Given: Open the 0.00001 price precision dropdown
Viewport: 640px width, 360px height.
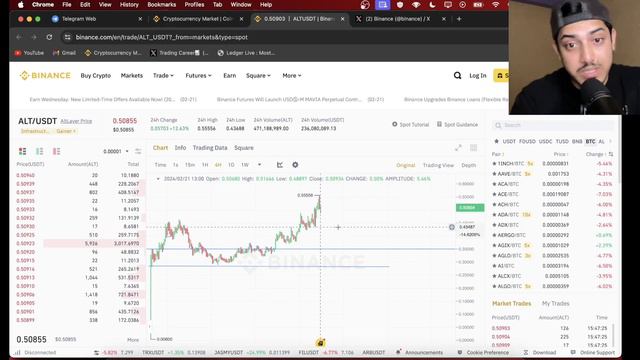Looking at the screenshot, I should [116, 151].
